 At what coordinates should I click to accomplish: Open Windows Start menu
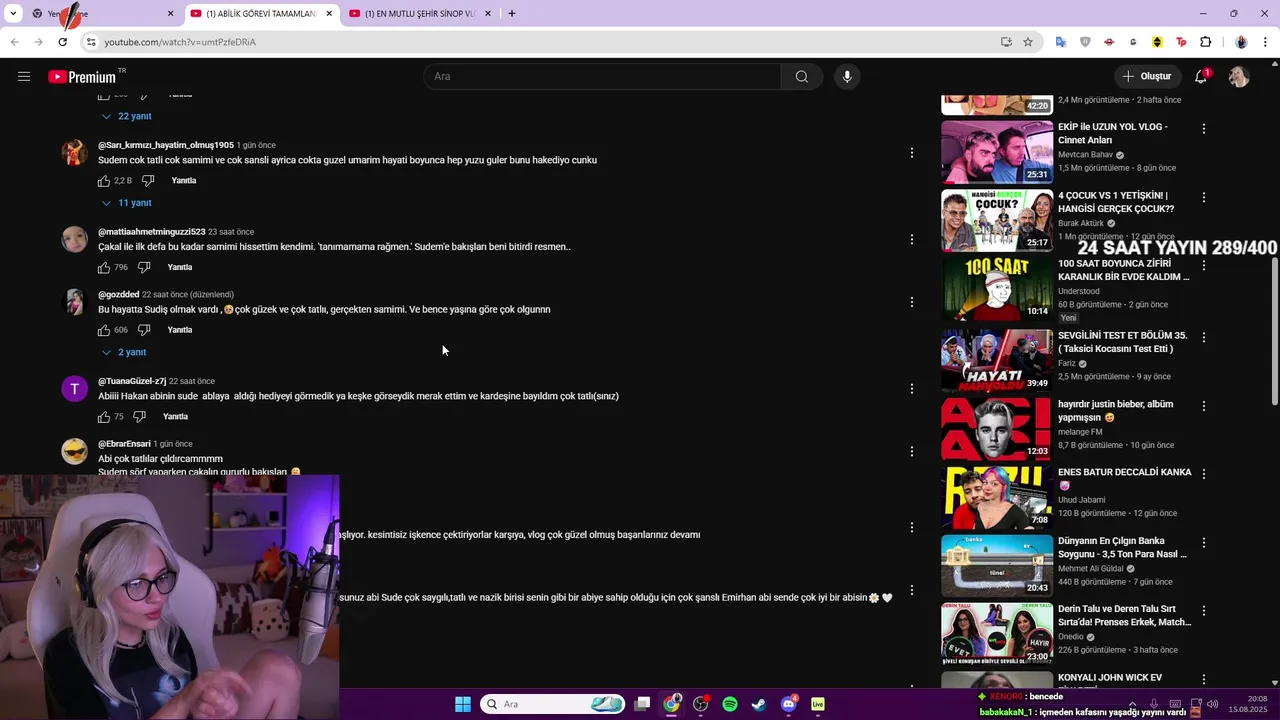pyautogui.click(x=462, y=704)
